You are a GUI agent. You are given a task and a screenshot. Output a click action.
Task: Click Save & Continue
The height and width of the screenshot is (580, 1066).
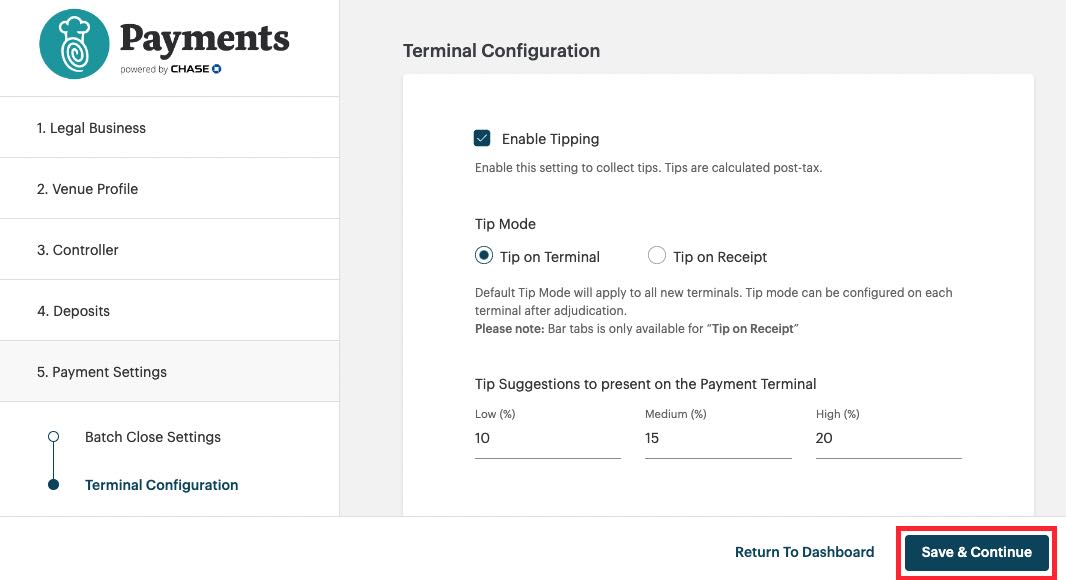point(975,551)
